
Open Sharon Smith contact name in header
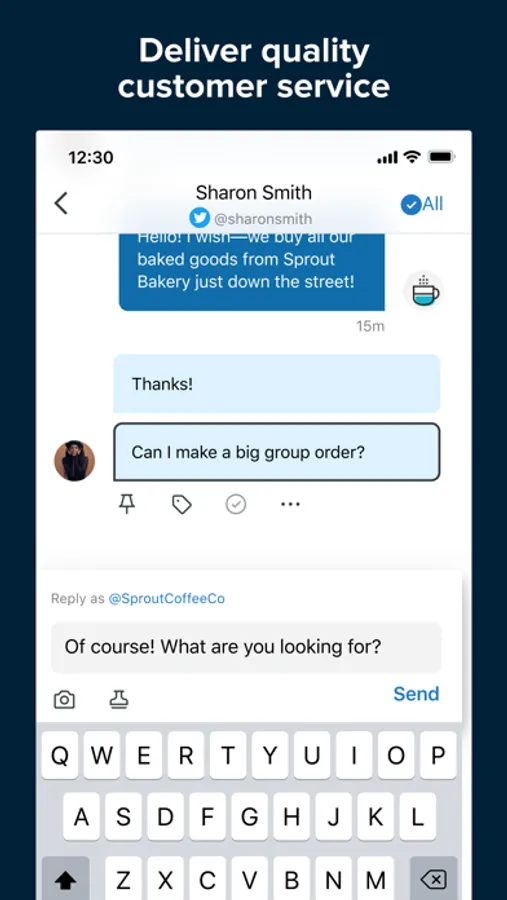click(253, 192)
